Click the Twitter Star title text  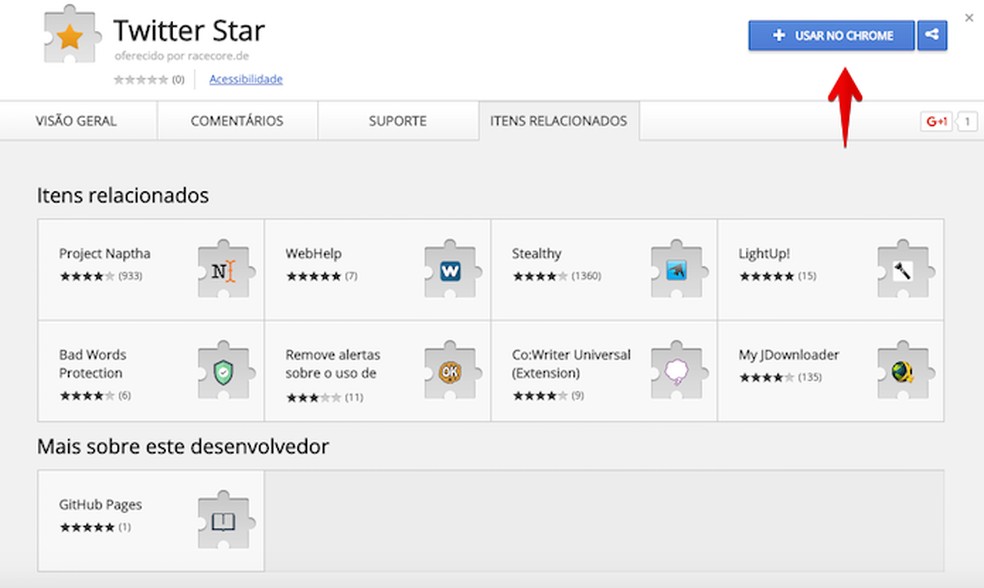(x=189, y=30)
